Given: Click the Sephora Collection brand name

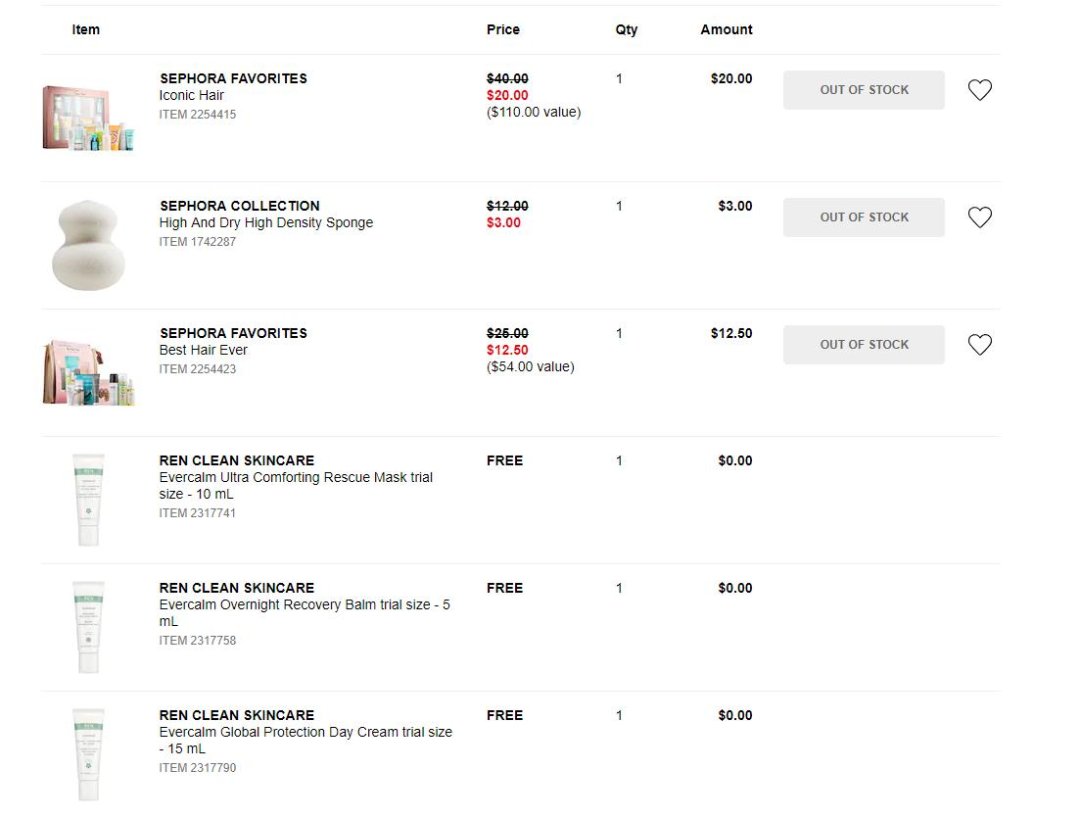Looking at the screenshot, I should click(239, 206).
